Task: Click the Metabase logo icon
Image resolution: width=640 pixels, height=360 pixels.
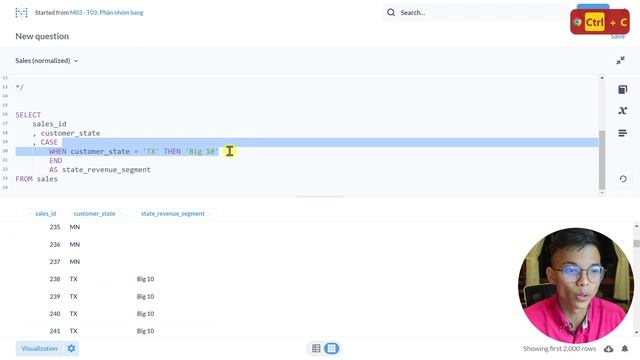Action: coord(21,13)
